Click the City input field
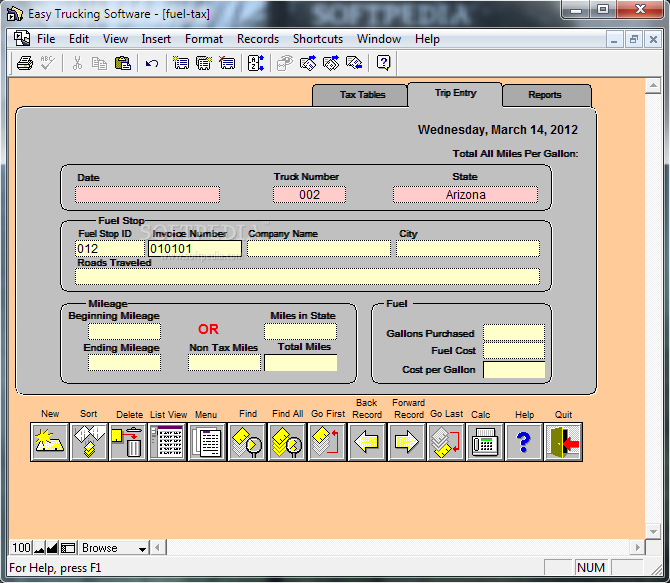670x583 pixels. coord(468,249)
